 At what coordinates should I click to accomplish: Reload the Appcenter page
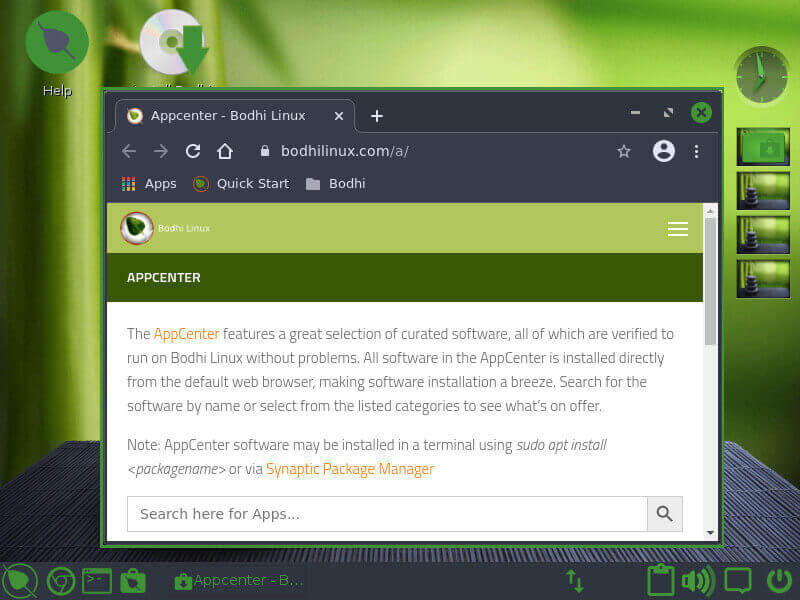click(193, 151)
